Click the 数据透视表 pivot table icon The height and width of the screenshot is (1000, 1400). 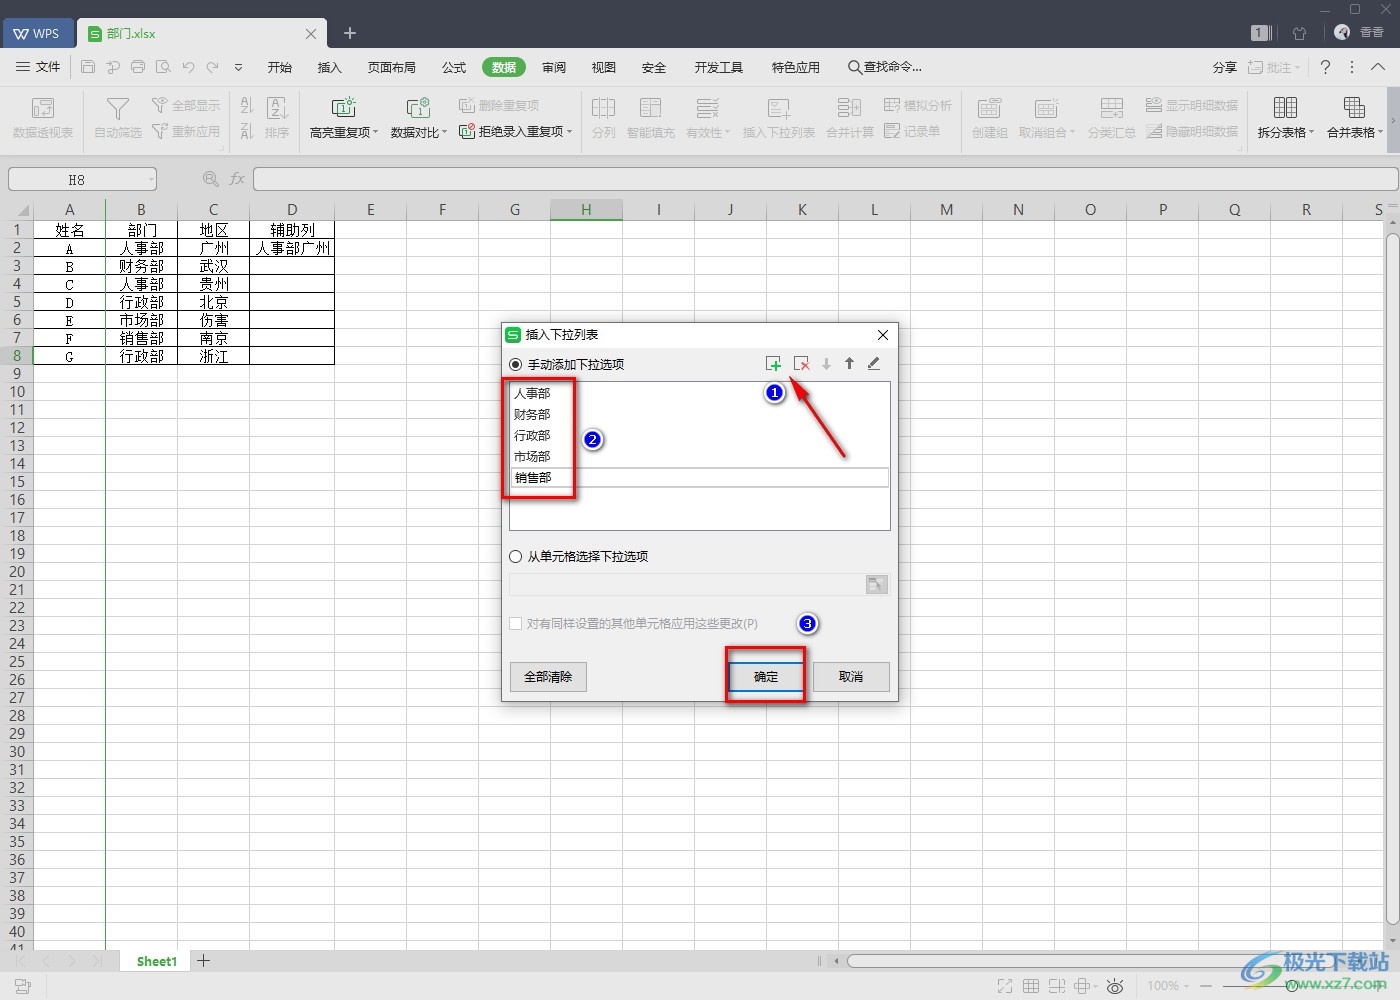[x=43, y=108]
